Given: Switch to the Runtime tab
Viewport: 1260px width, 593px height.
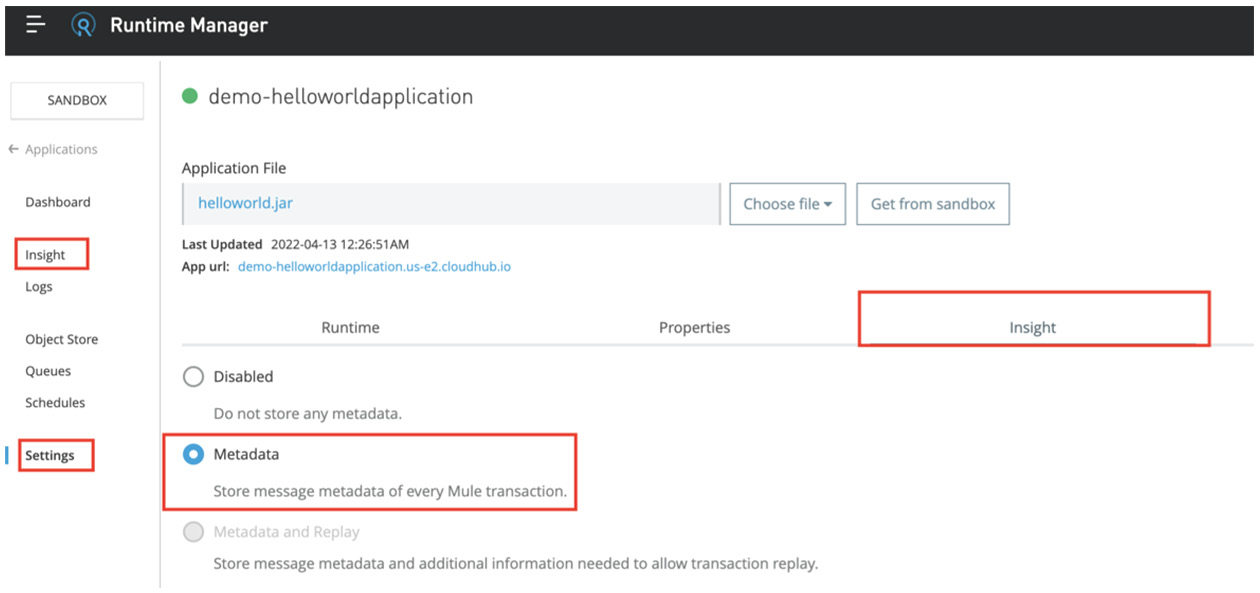Looking at the screenshot, I should 350,327.
